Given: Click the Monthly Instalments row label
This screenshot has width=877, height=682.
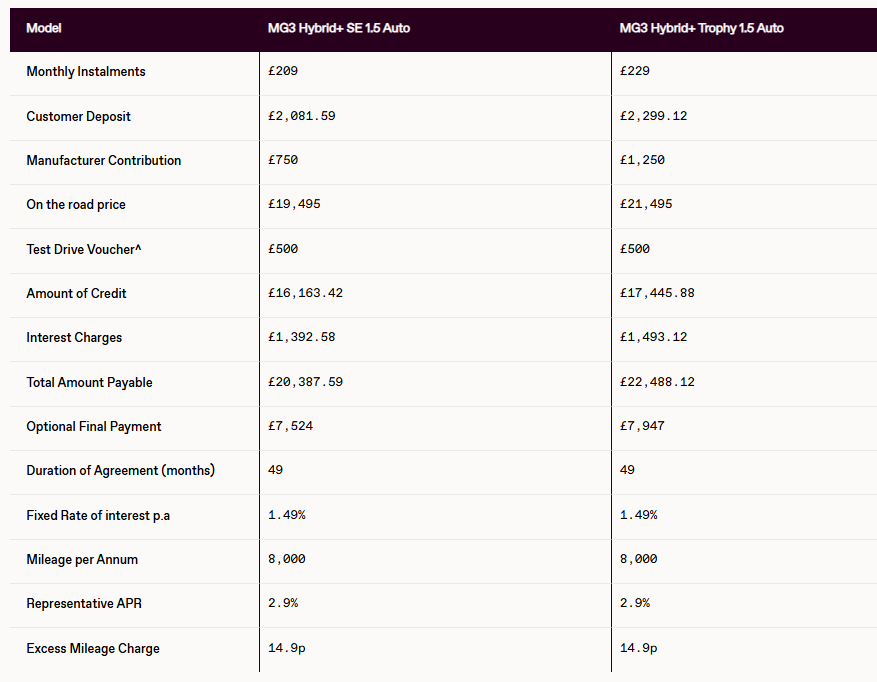Looking at the screenshot, I should (86, 72).
